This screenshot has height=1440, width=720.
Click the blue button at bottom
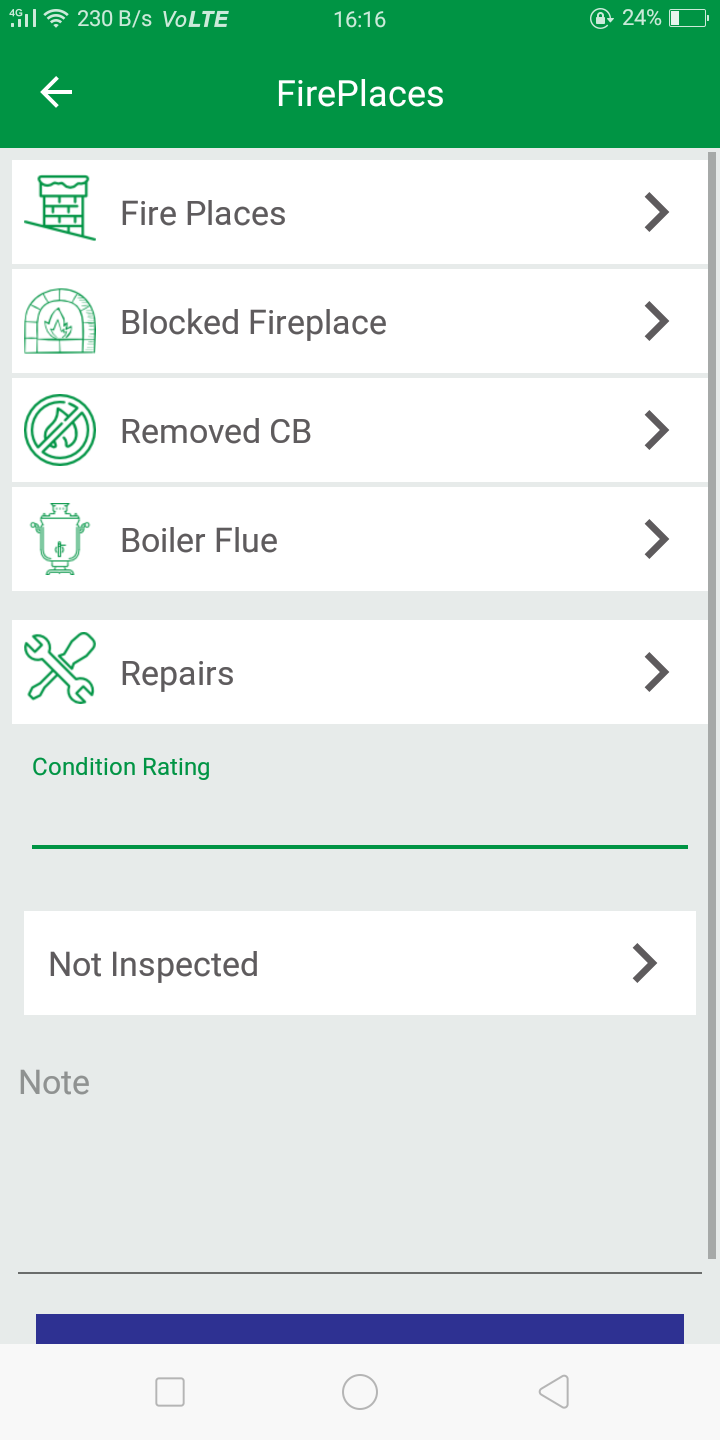(x=360, y=1328)
